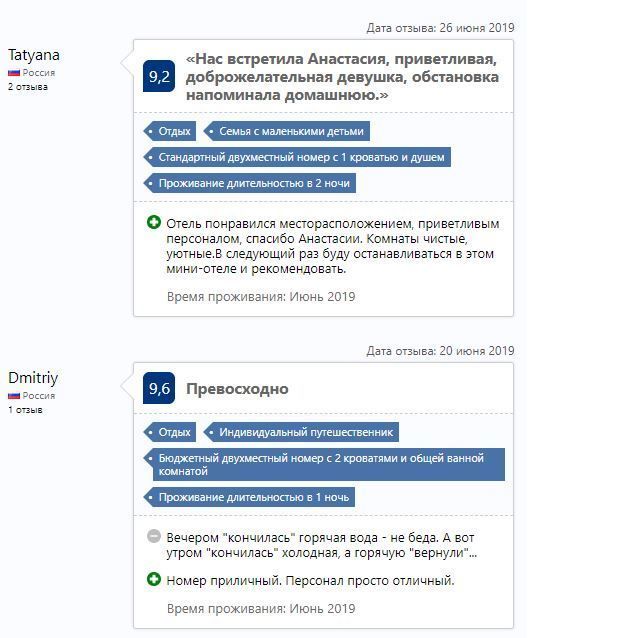Select the 'Стандартный двухместный номер' room tag
This screenshot has width=638, height=638.
[297, 157]
